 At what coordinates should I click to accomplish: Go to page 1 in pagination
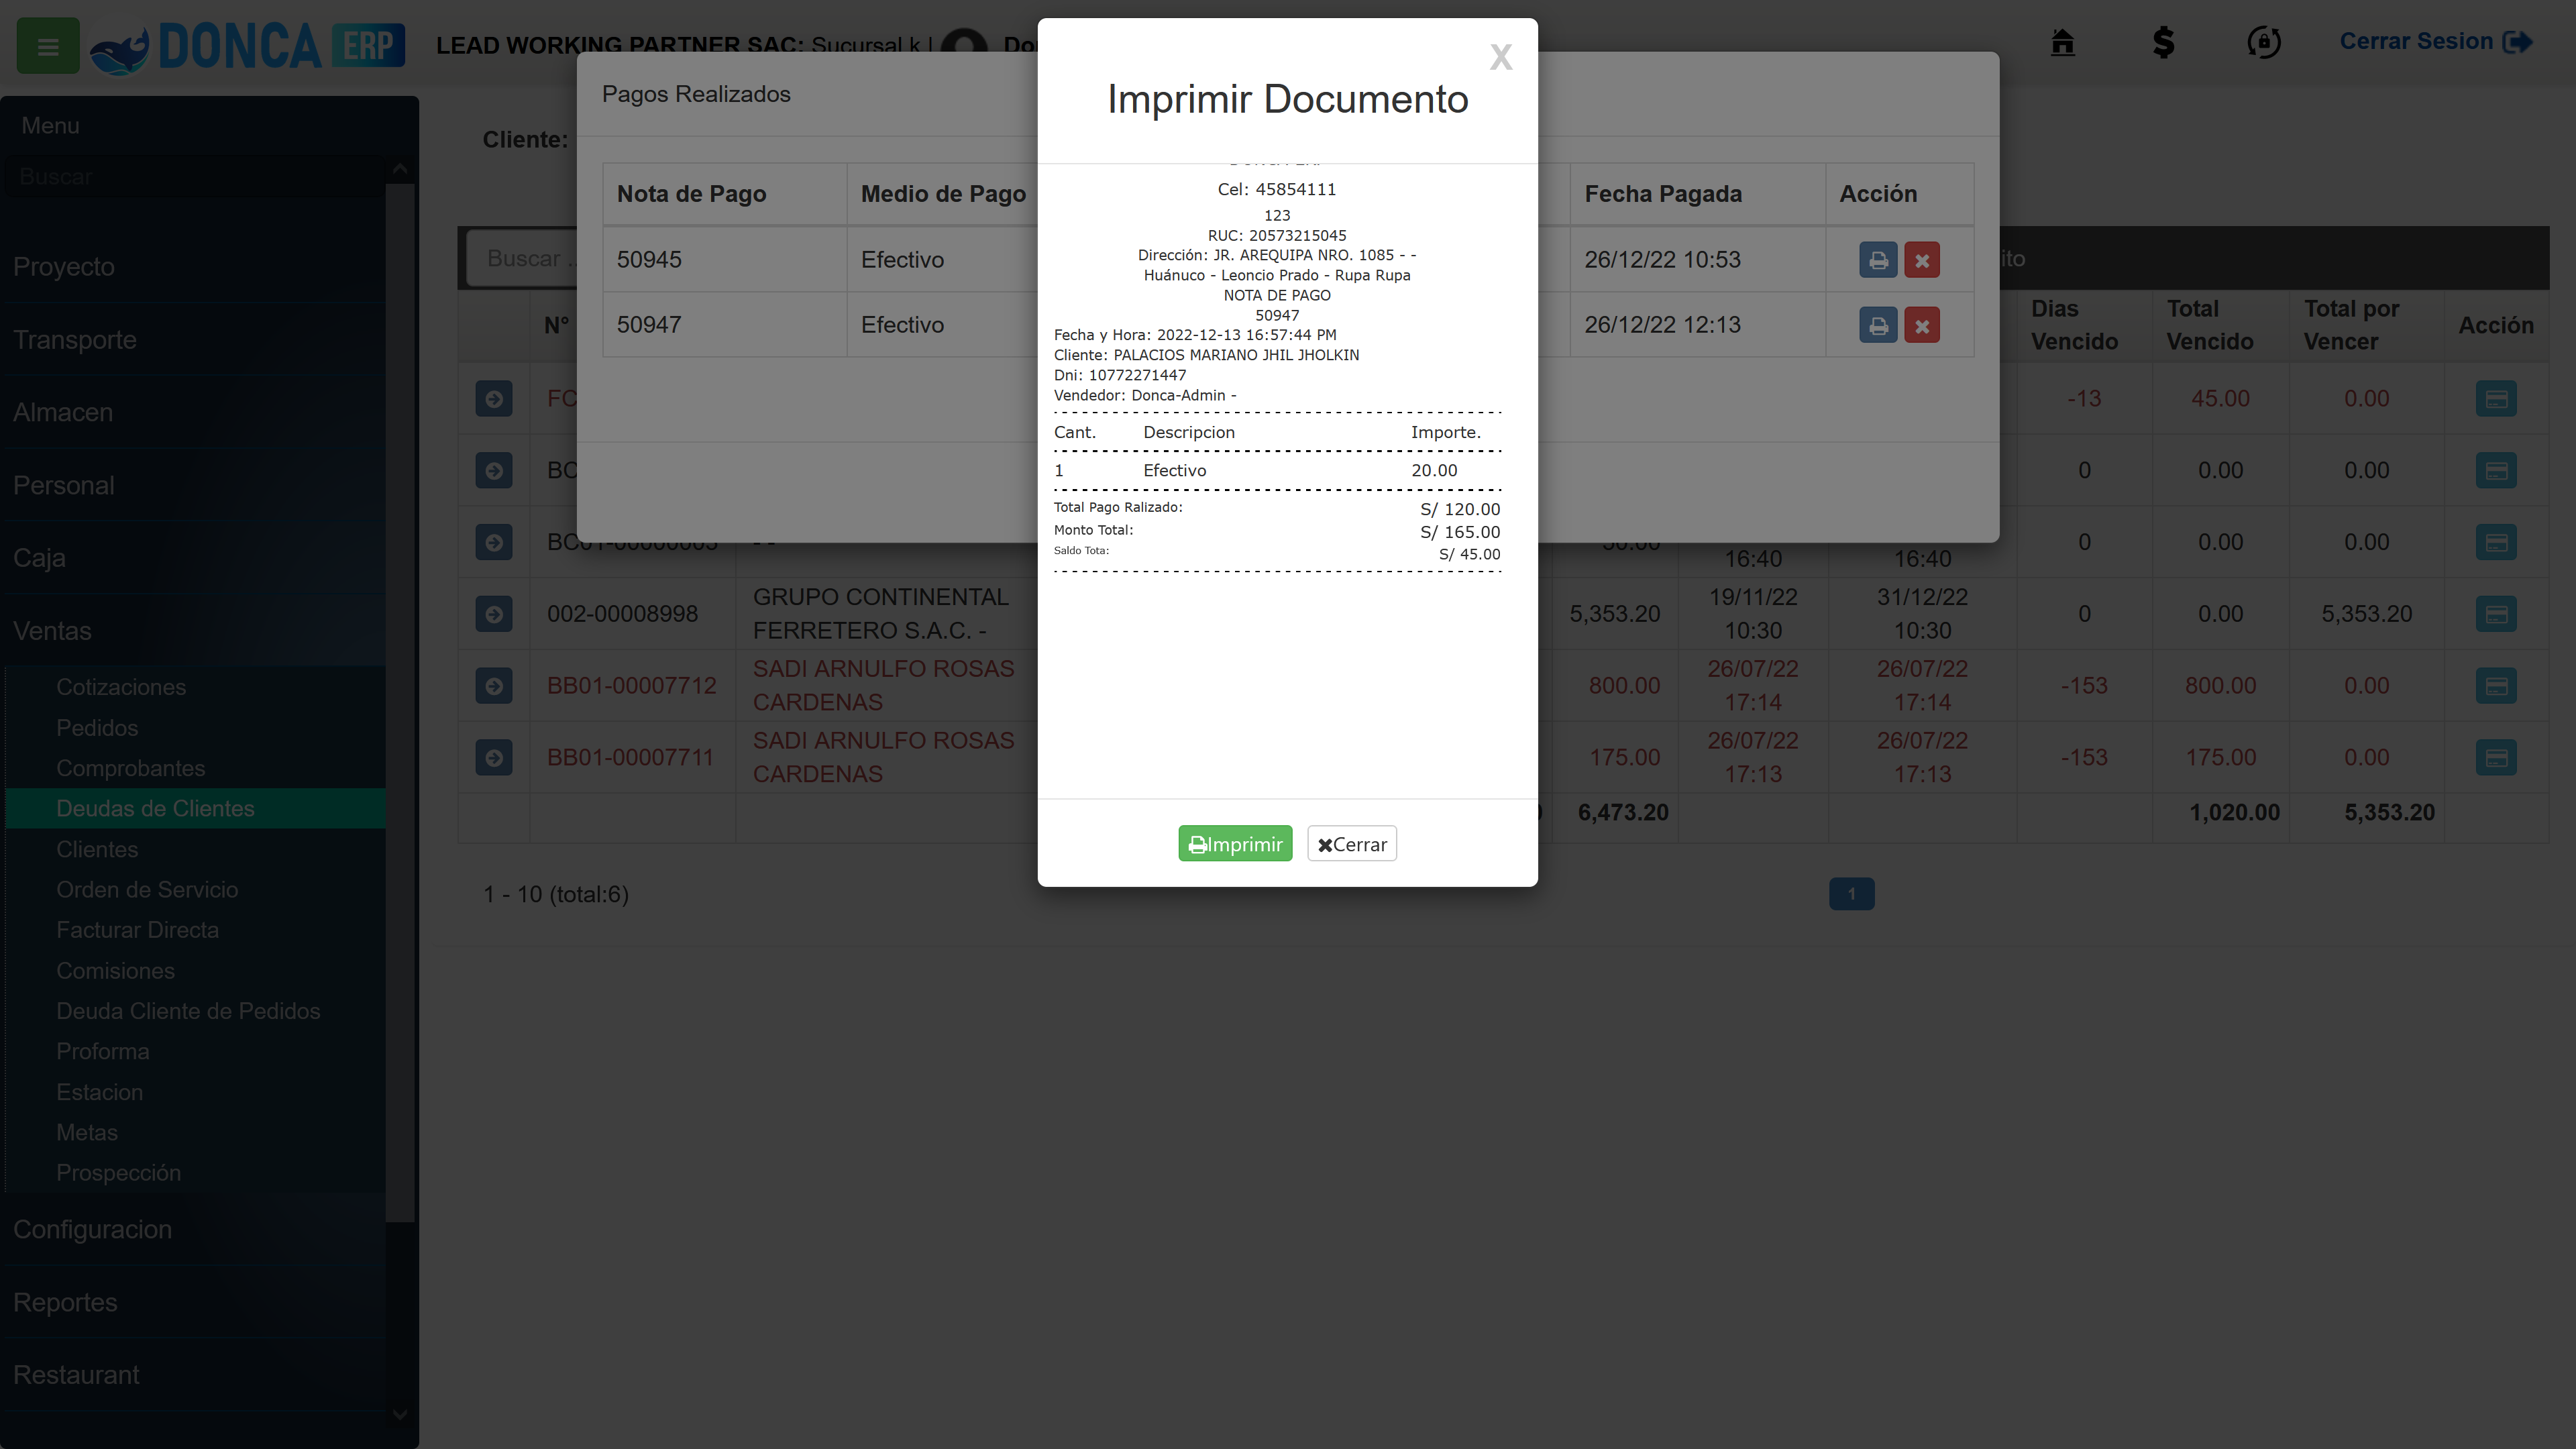point(1851,894)
